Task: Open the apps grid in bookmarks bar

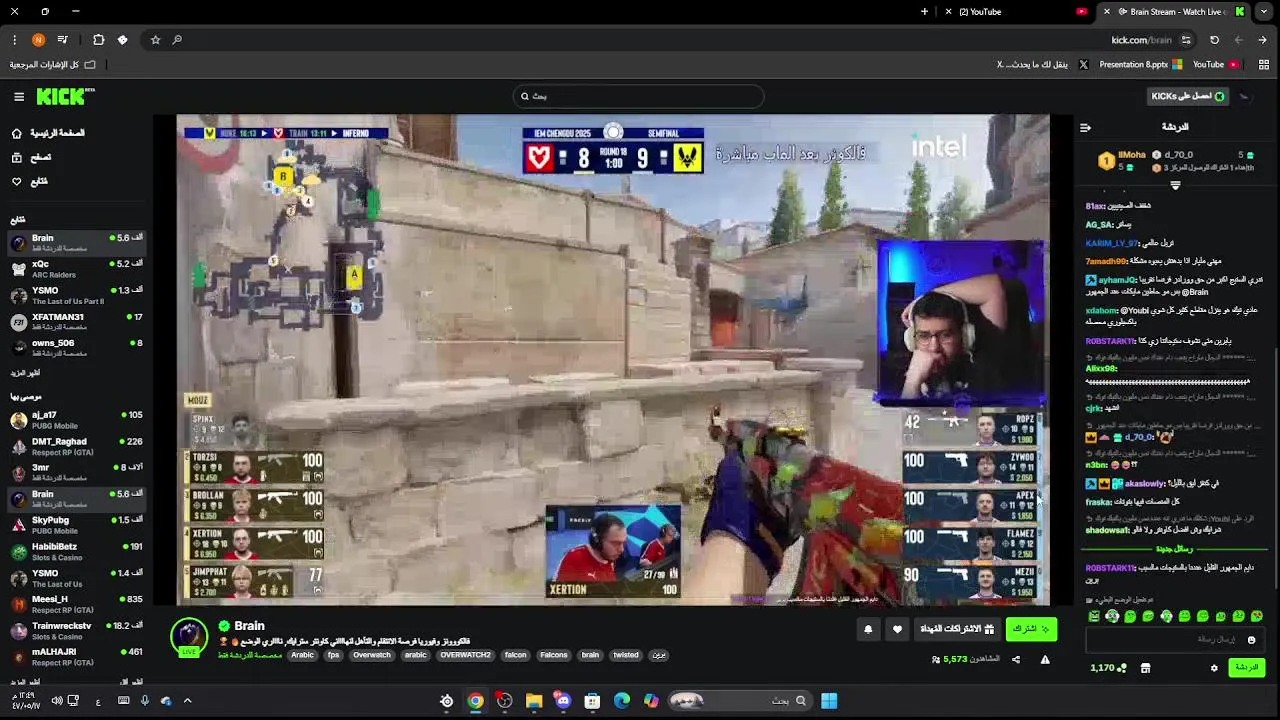Action: point(1264,65)
